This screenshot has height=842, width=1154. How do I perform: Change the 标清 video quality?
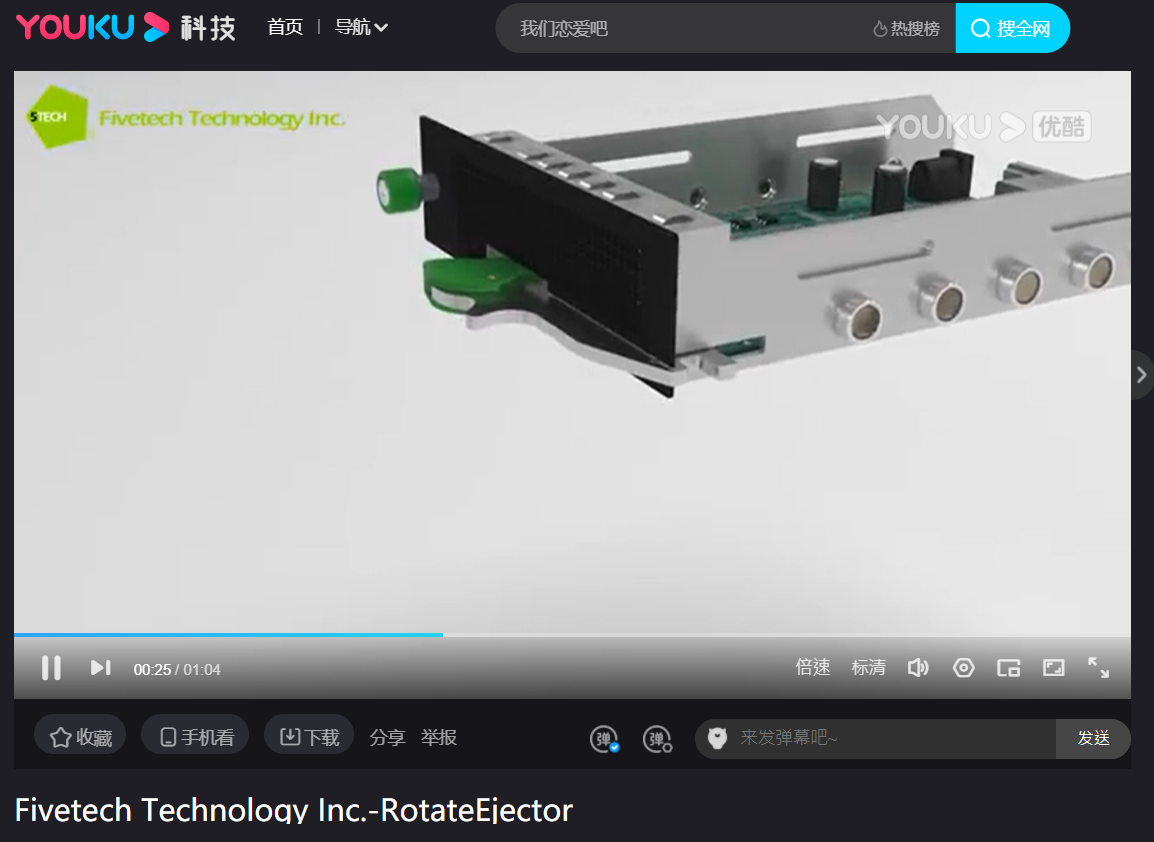868,668
